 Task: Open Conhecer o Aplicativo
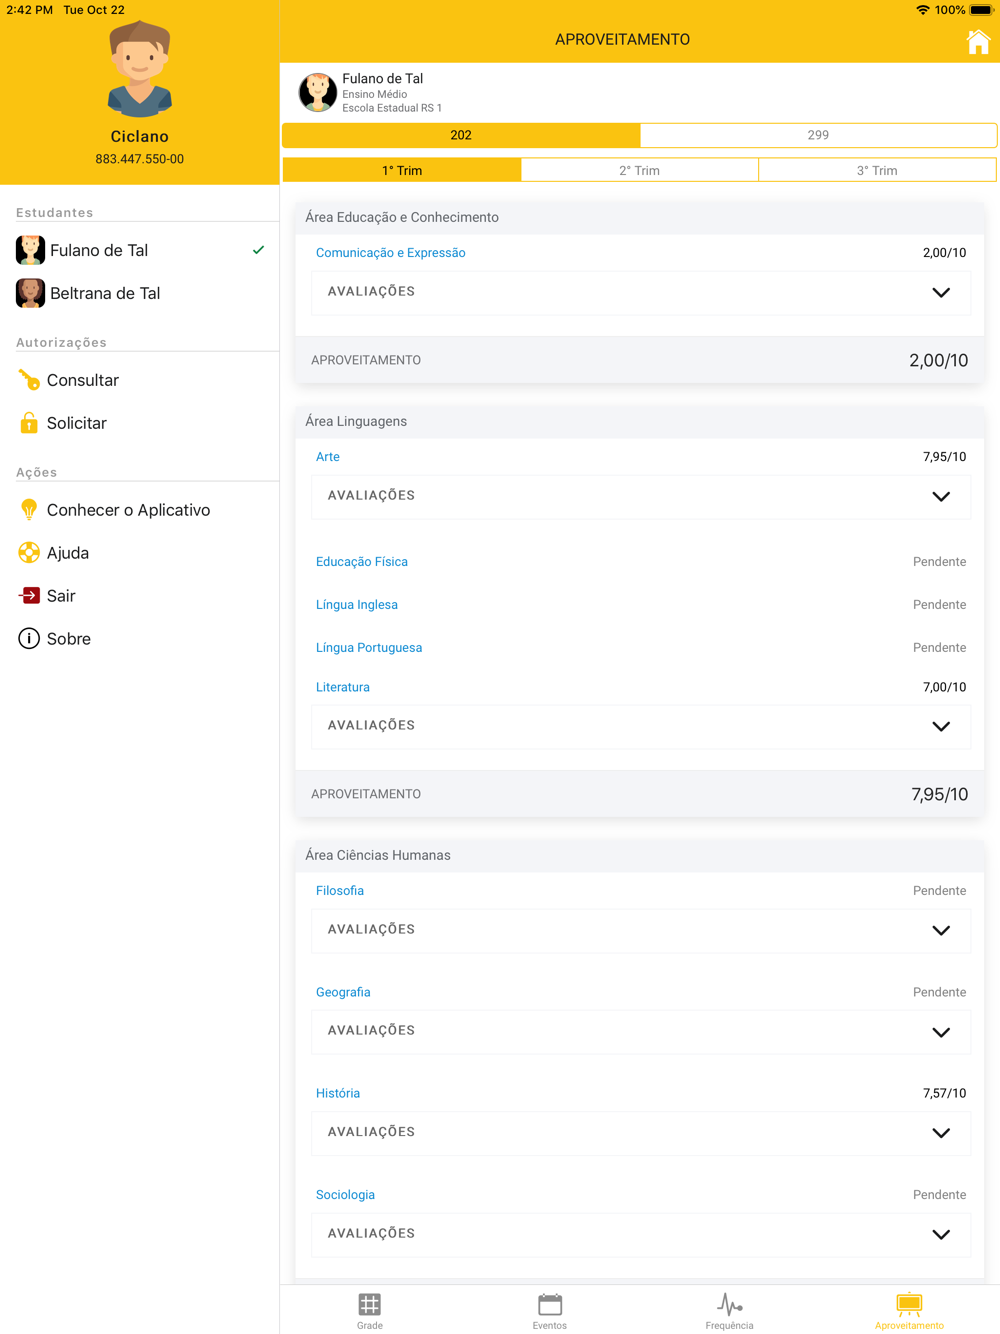pos(140,510)
